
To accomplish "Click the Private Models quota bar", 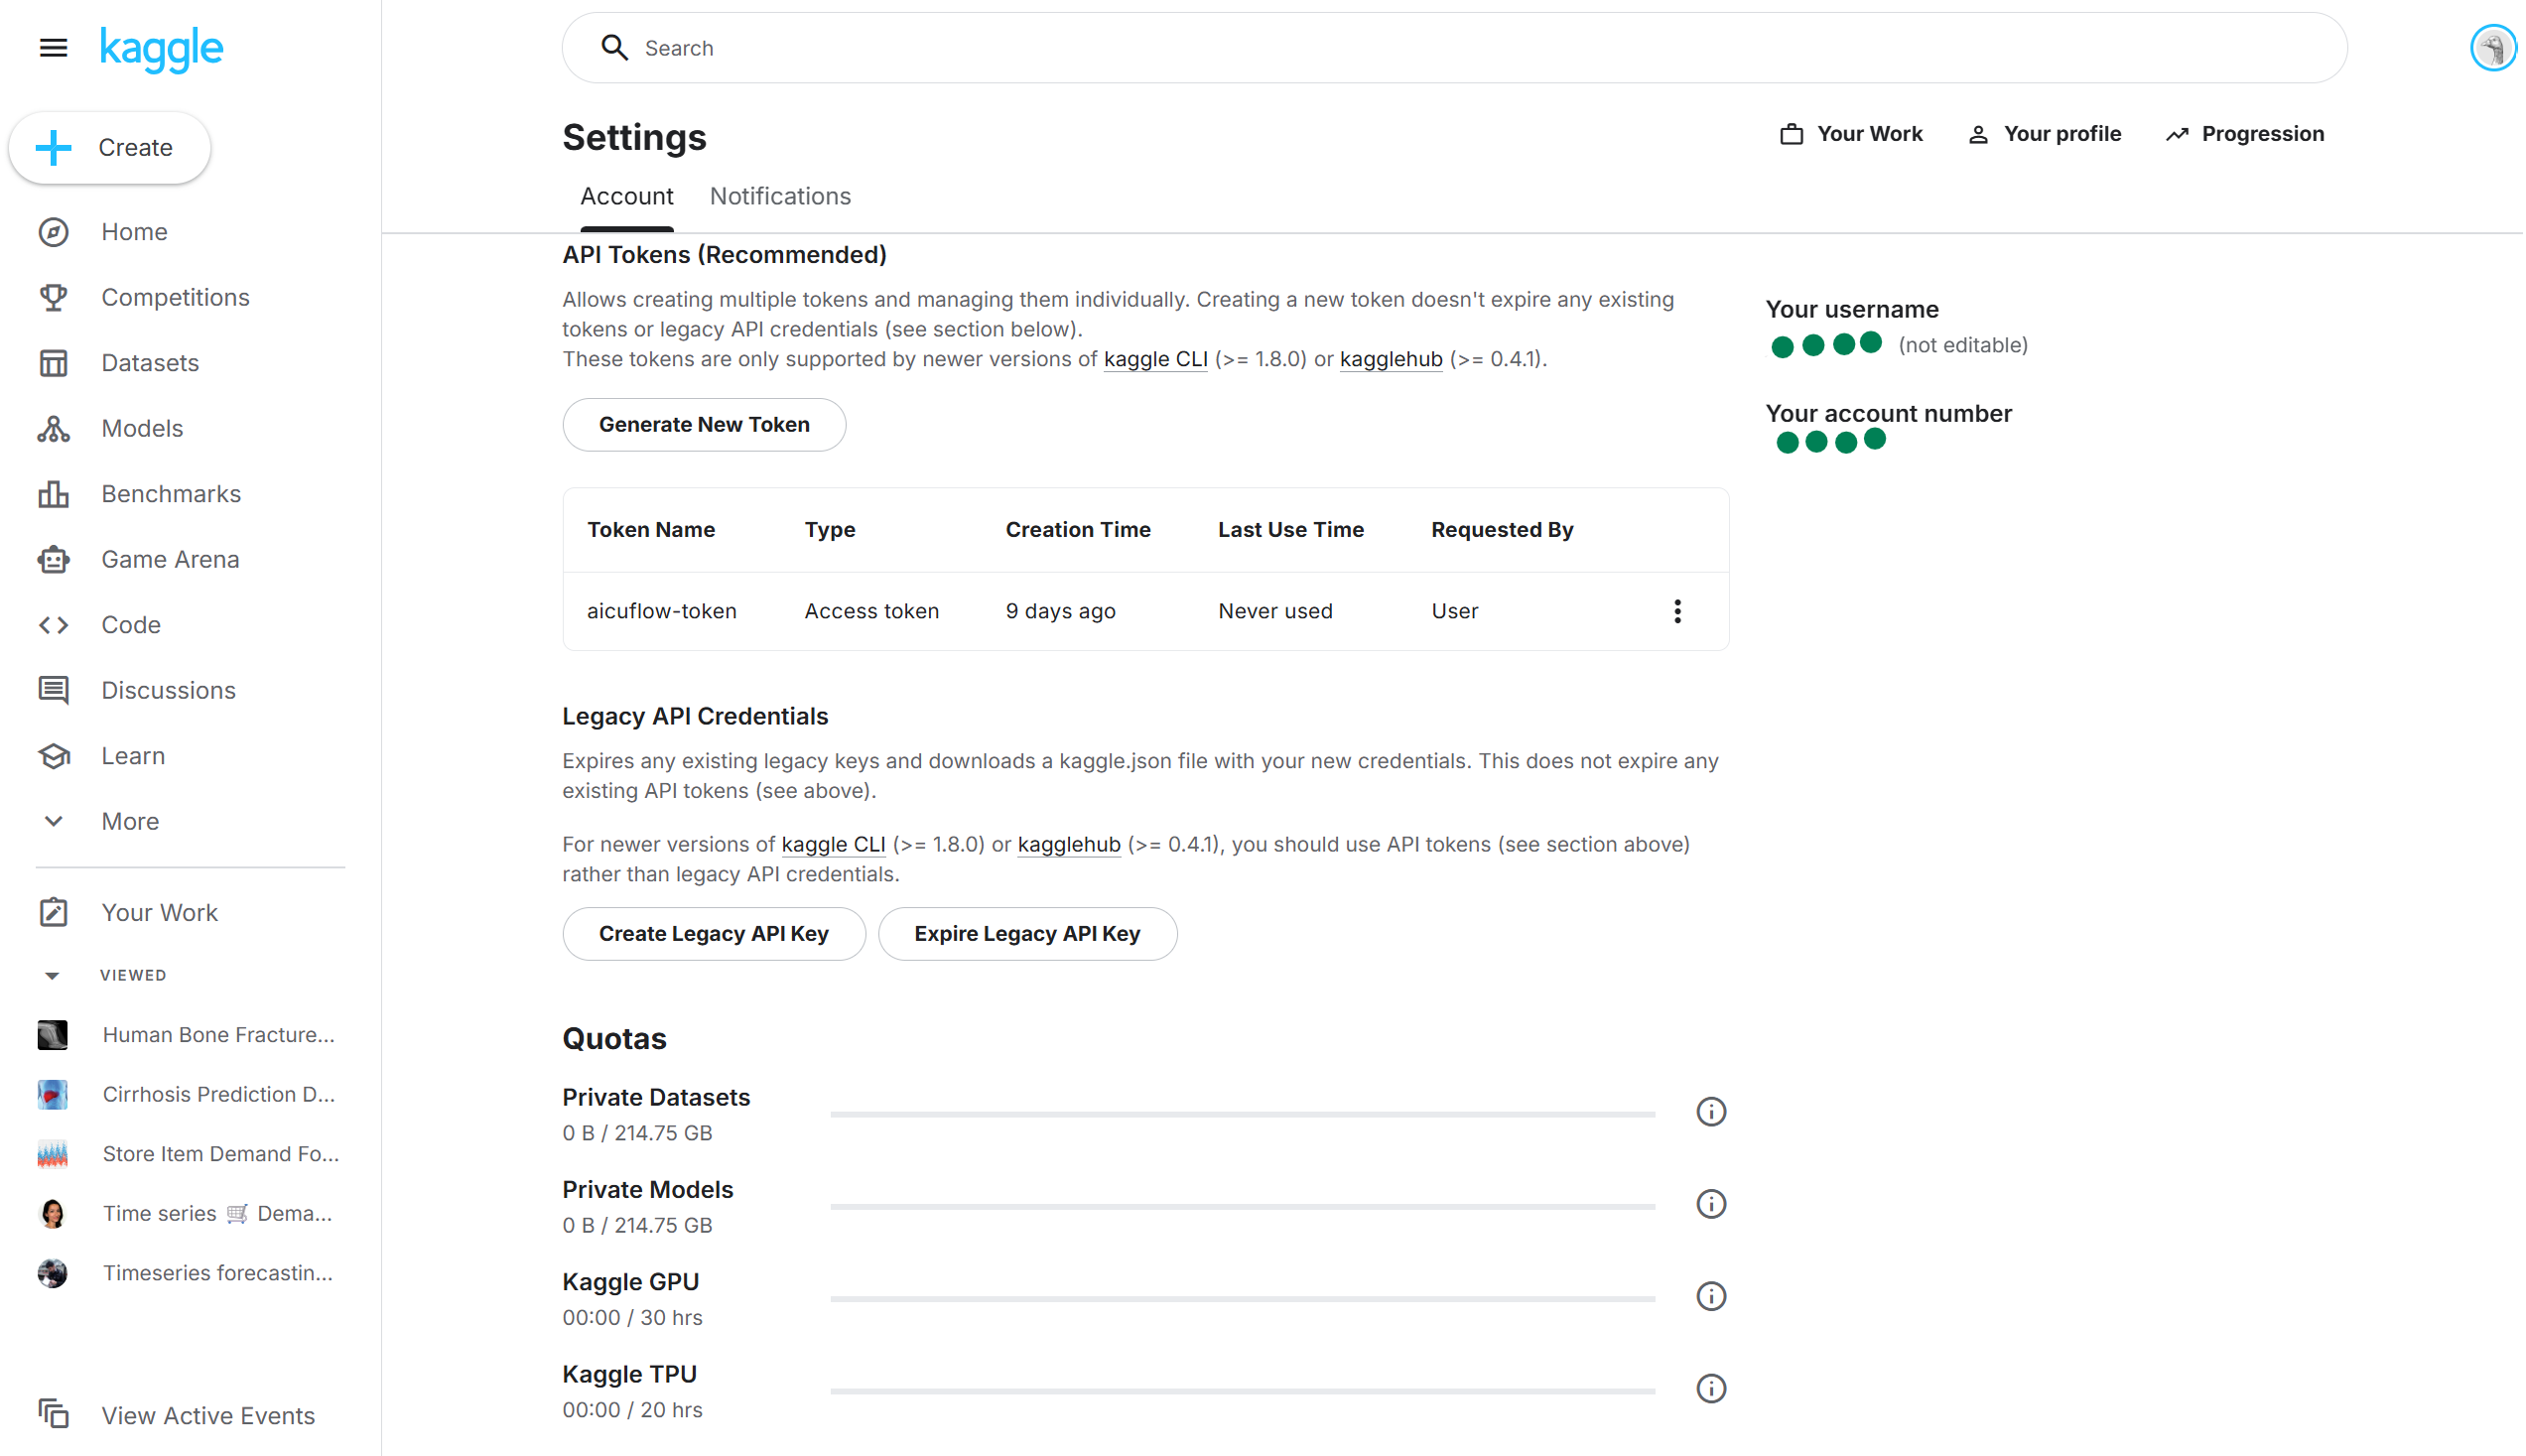I will click(x=1242, y=1207).
